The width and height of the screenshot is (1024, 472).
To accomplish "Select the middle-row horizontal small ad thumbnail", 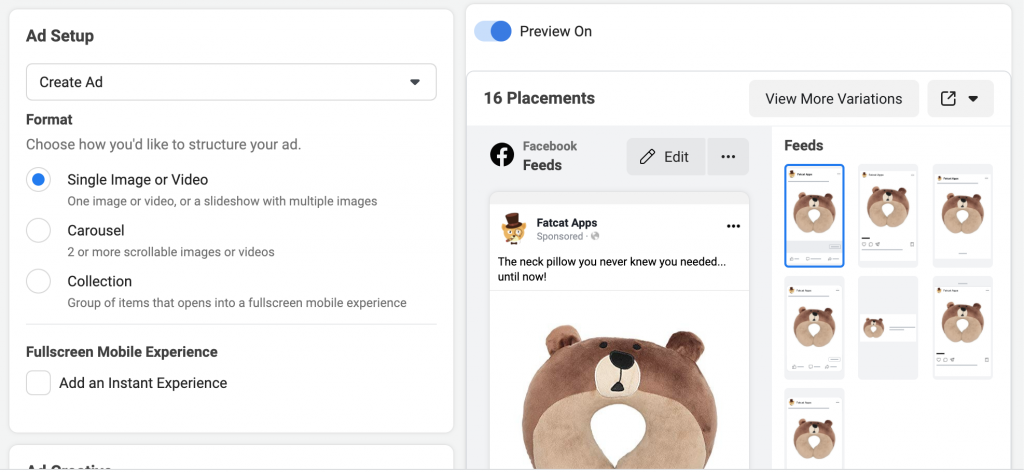I will click(x=888, y=328).
